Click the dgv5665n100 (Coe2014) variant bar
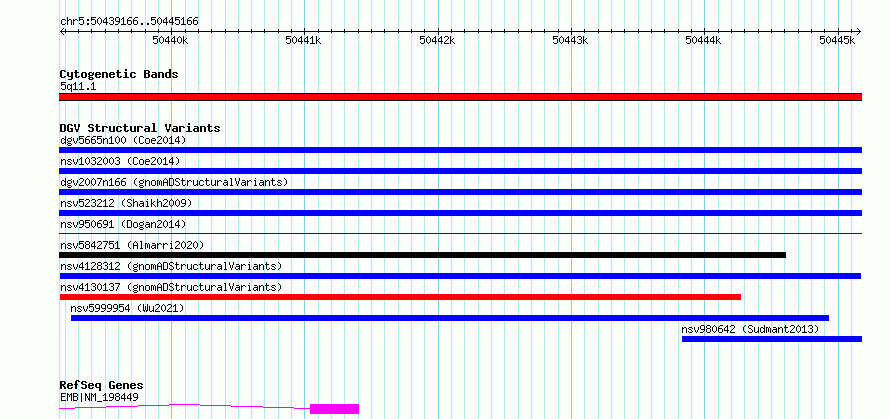The height and width of the screenshot is (419, 890). point(460,150)
